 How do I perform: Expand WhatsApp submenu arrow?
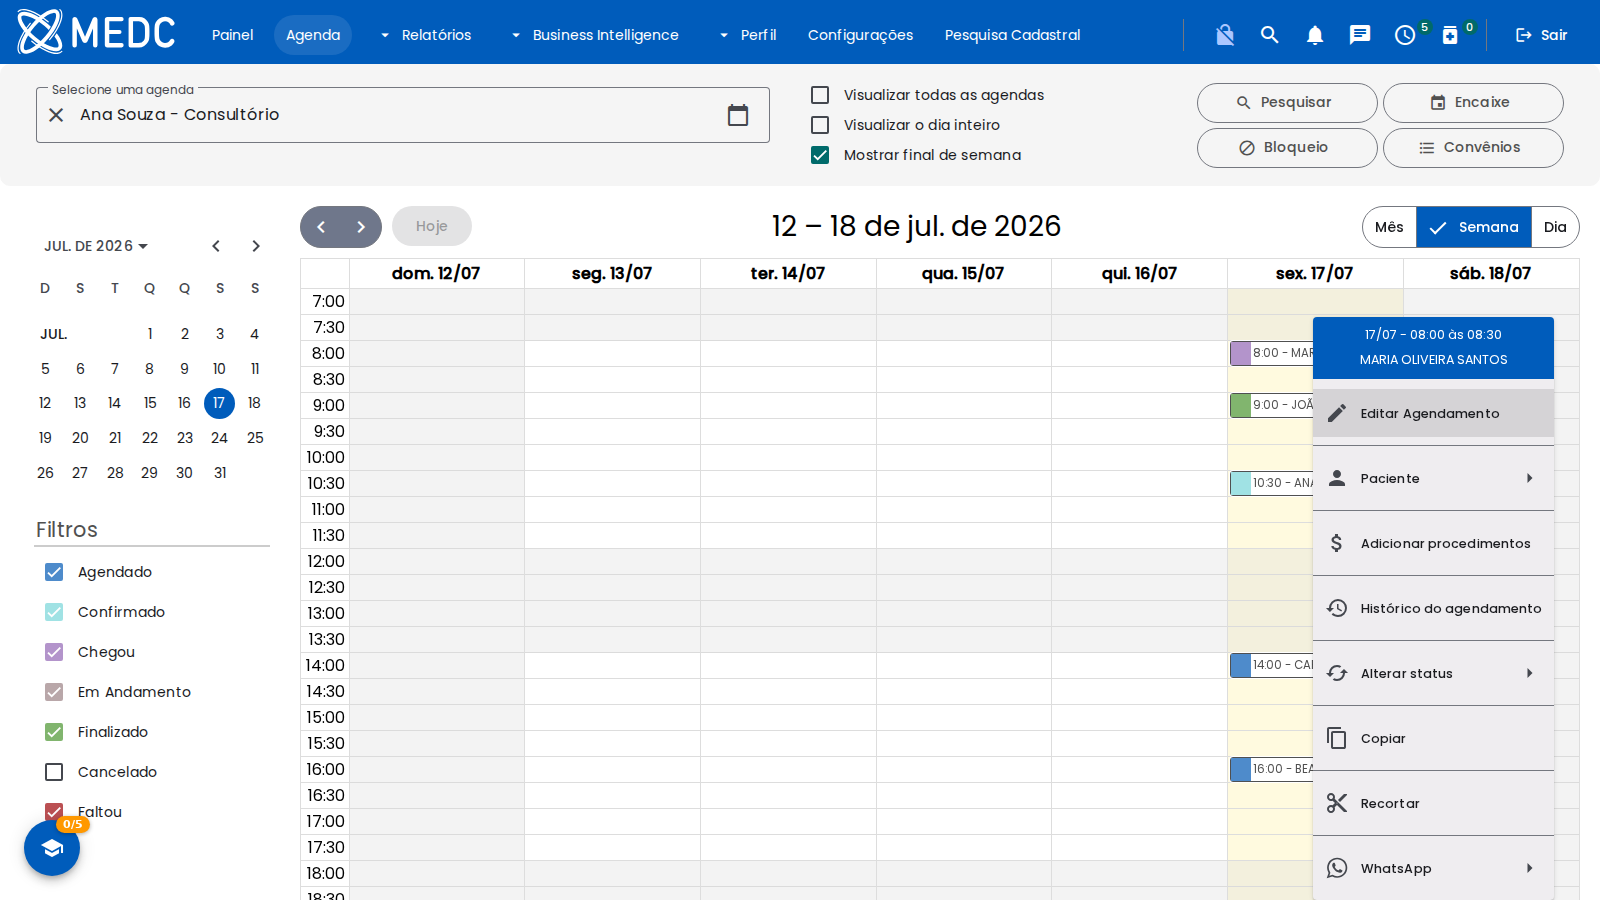click(1529, 868)
